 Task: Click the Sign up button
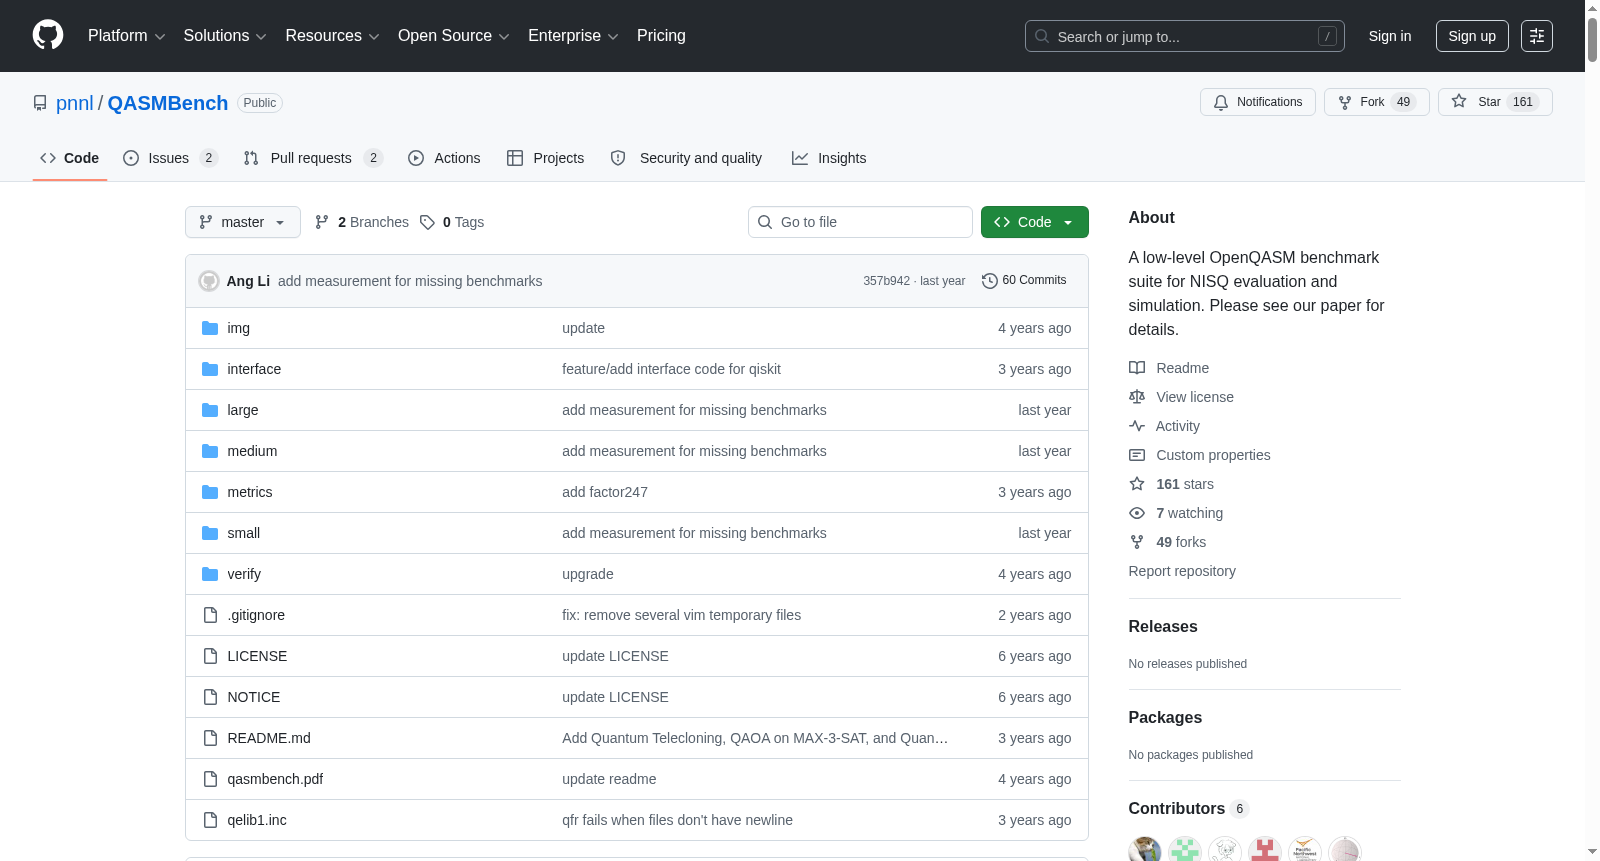pos(1472,36)
